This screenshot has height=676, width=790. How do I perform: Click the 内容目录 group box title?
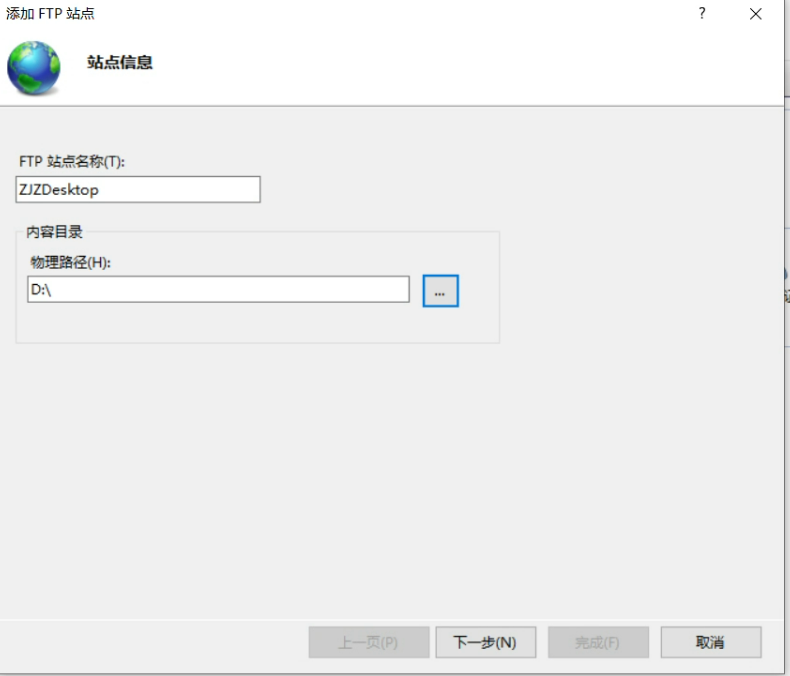54,232
